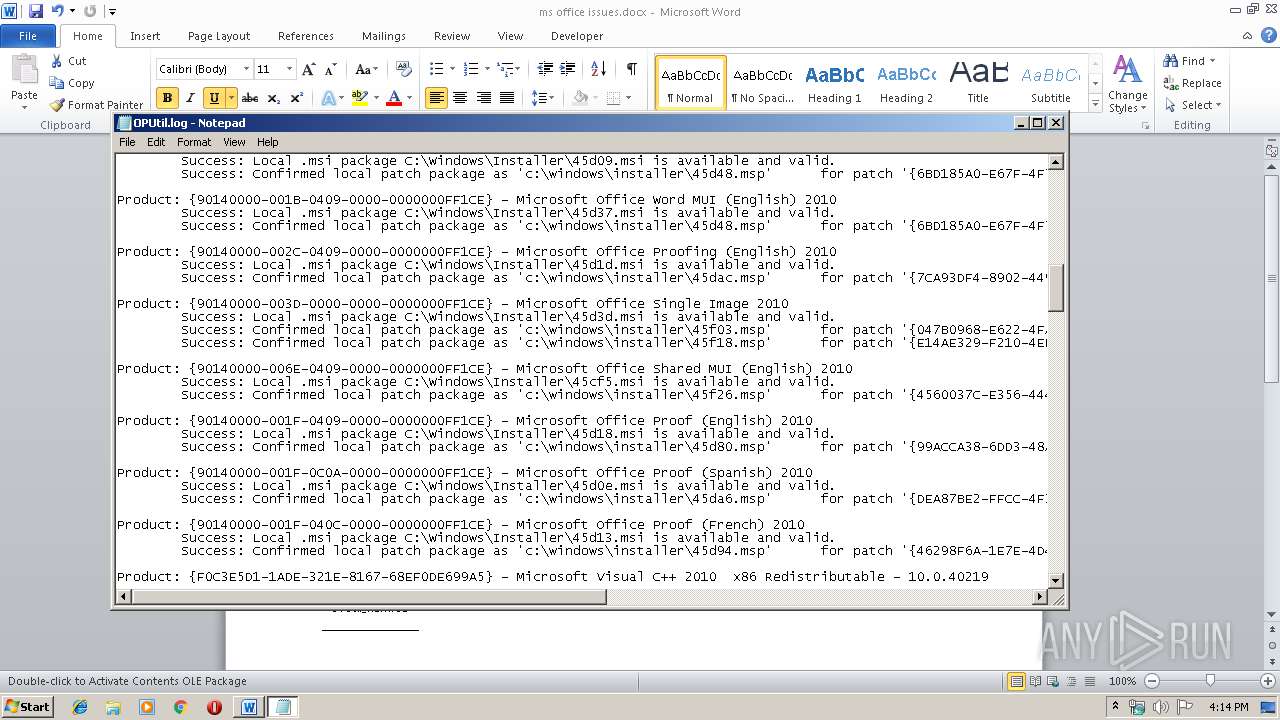Switch to Draft view in the status bar
Image resolution: width=1280 pixels, height=720 pixels.
tap(1089, 681)
